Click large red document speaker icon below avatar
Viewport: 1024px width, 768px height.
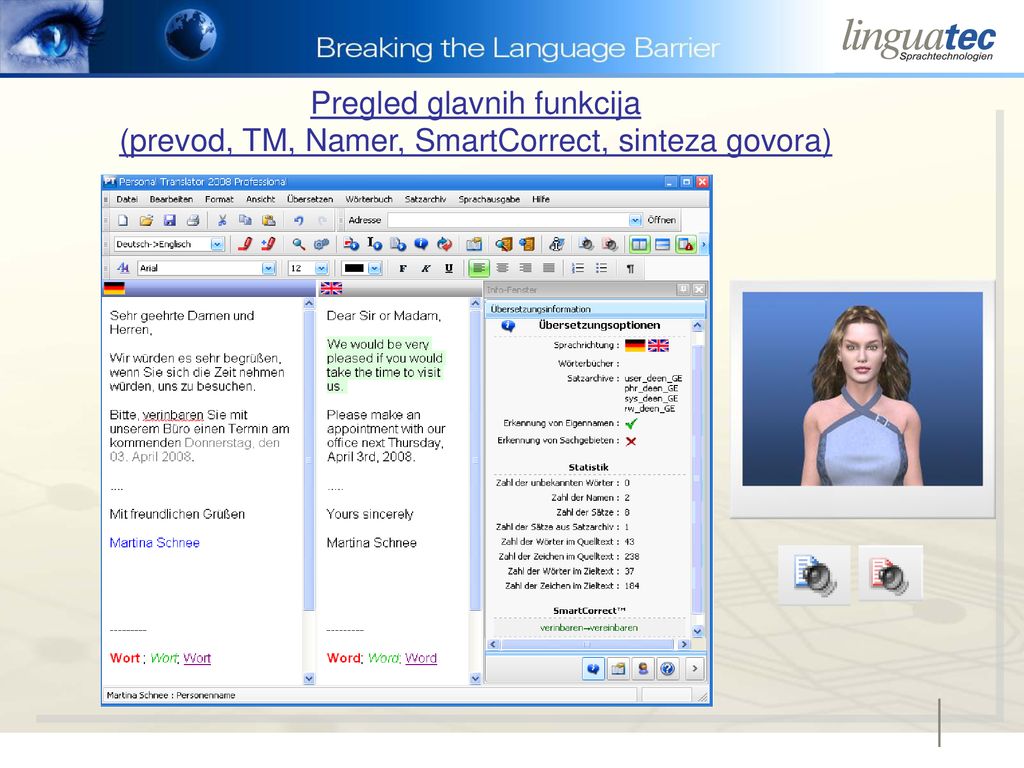[890, 573]
